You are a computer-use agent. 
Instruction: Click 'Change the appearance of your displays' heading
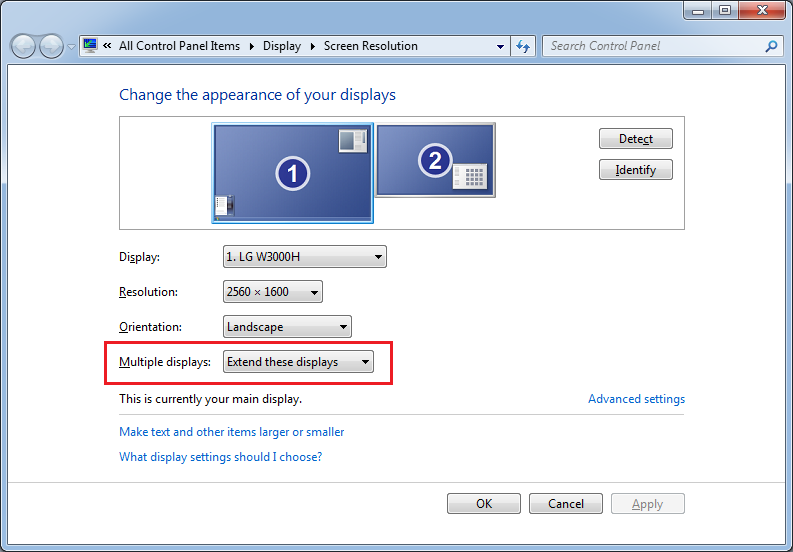point(257,95)
